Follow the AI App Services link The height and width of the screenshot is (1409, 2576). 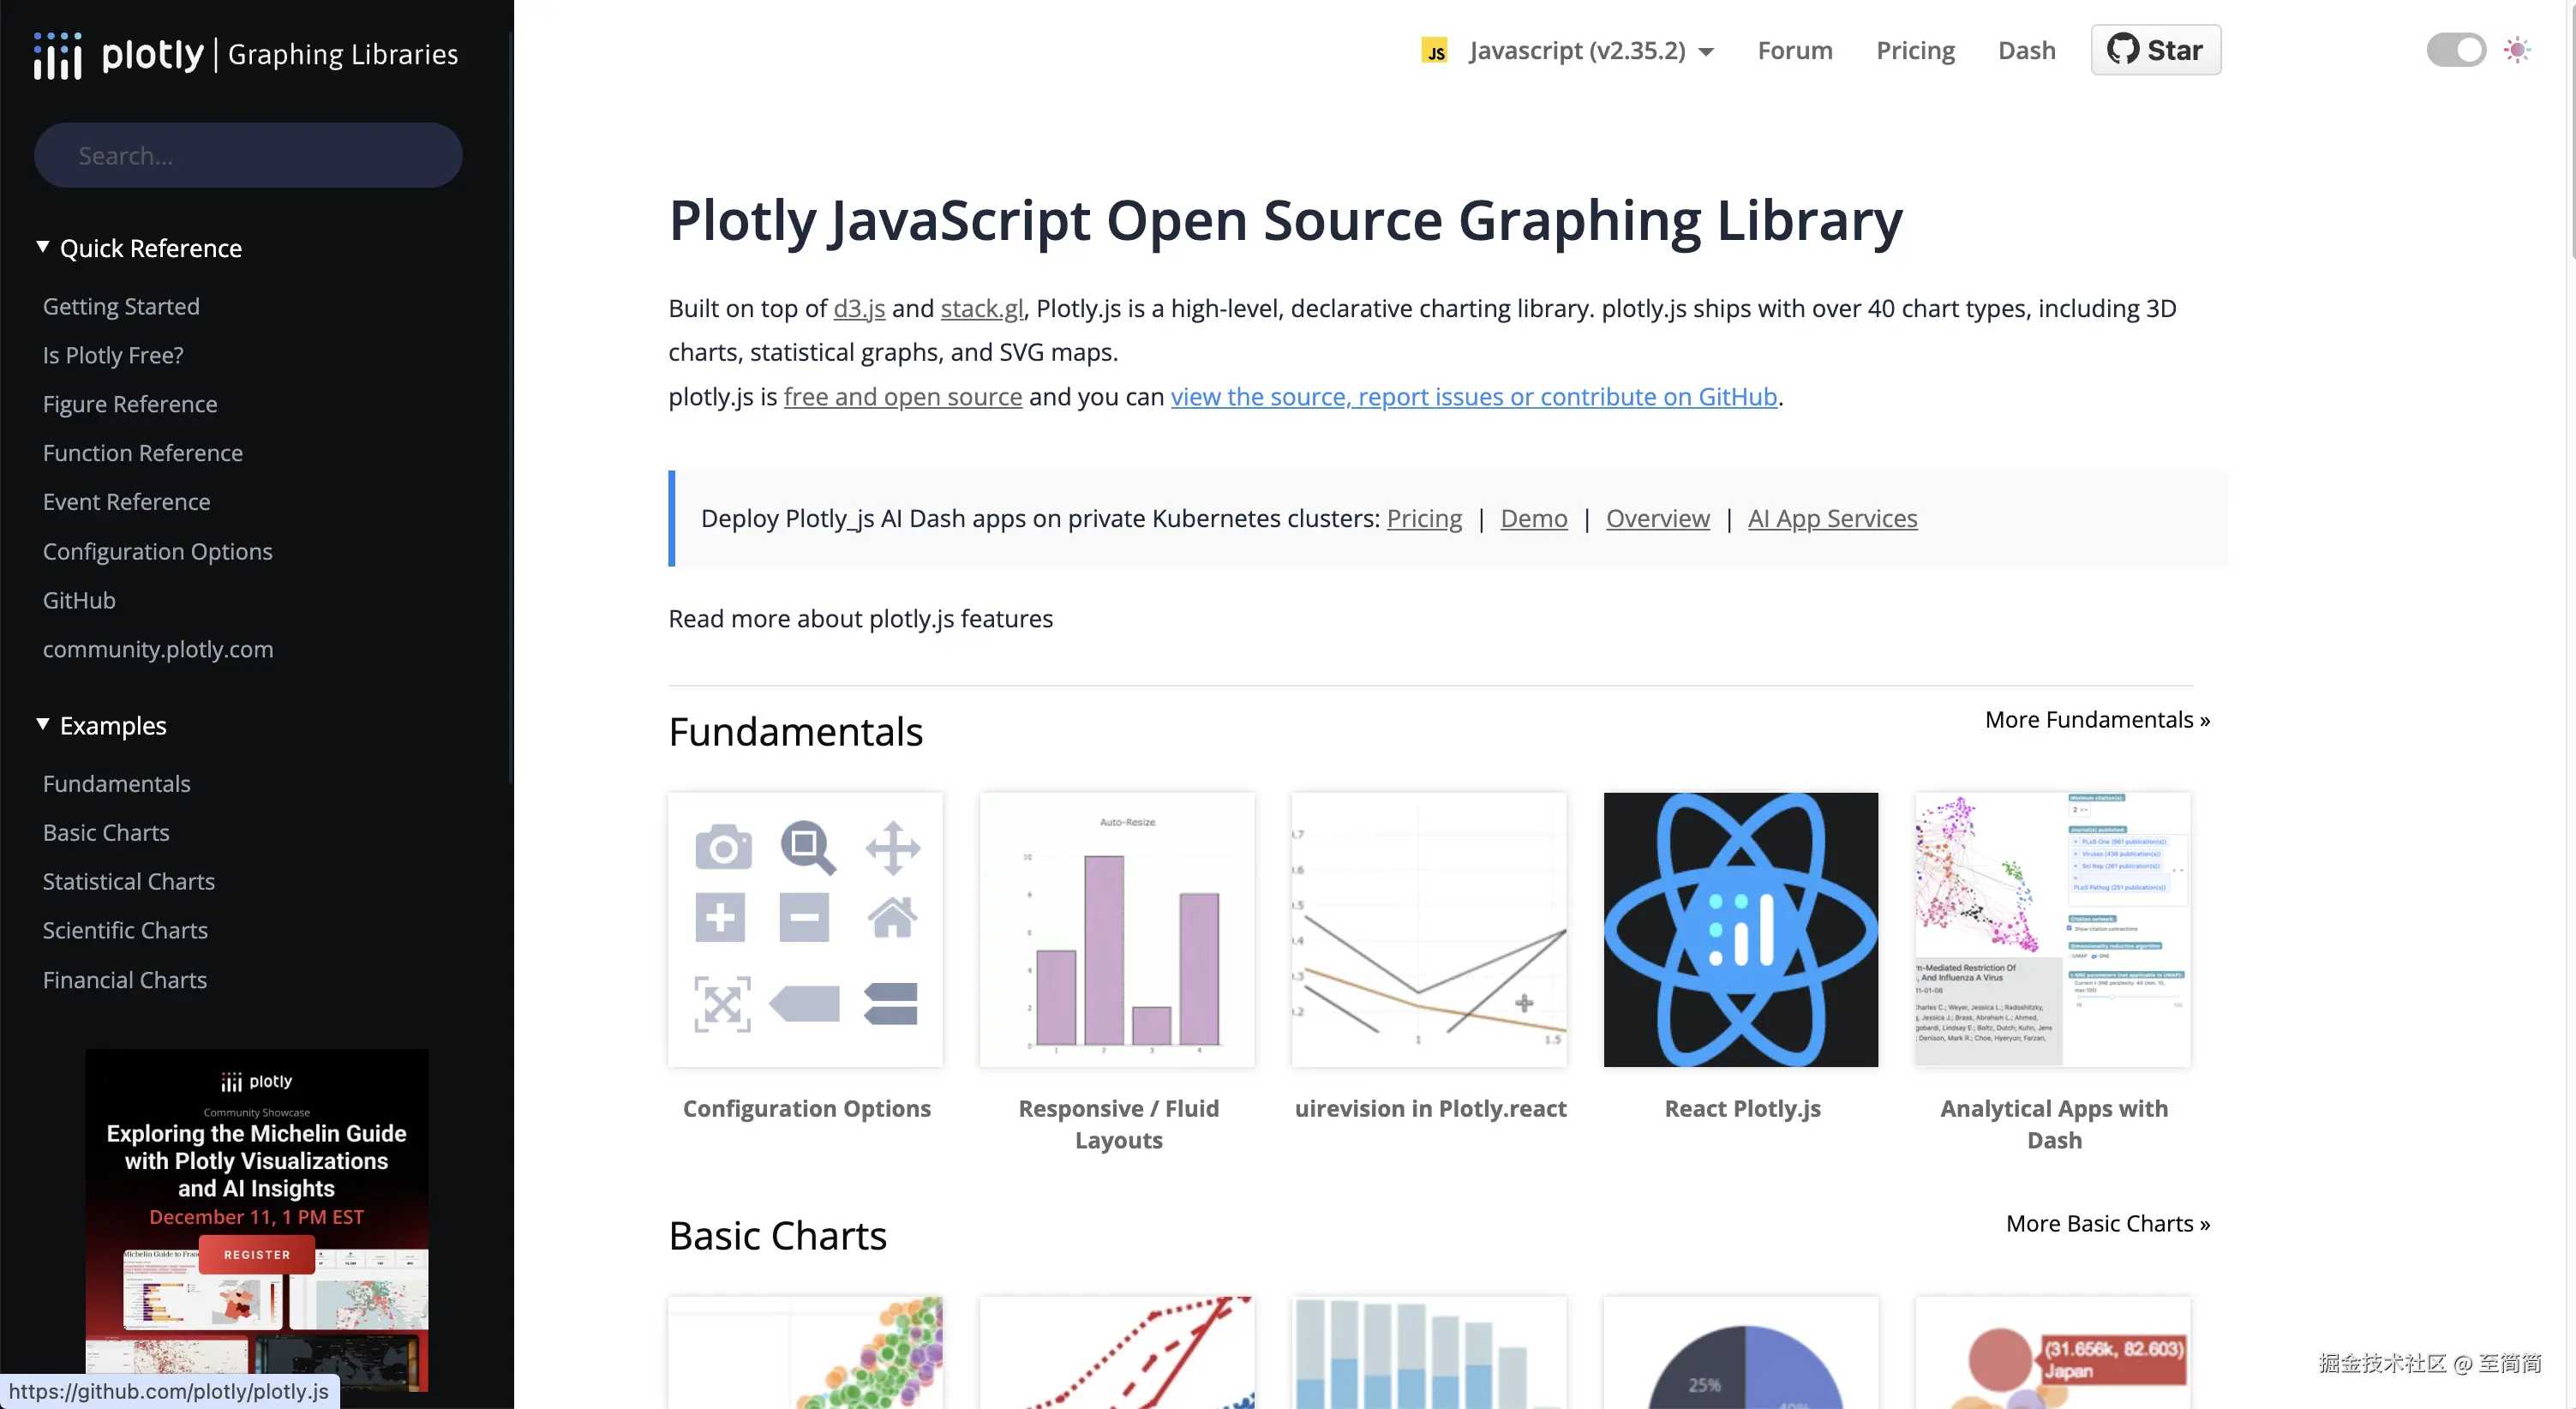point(1832,518)
